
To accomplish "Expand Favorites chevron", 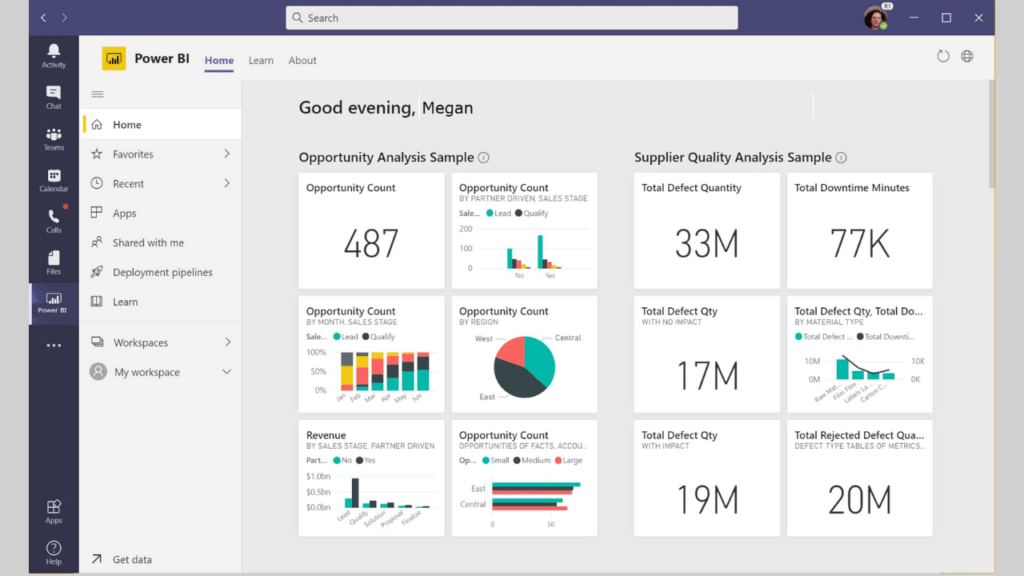I will click(x=227, y=153).
